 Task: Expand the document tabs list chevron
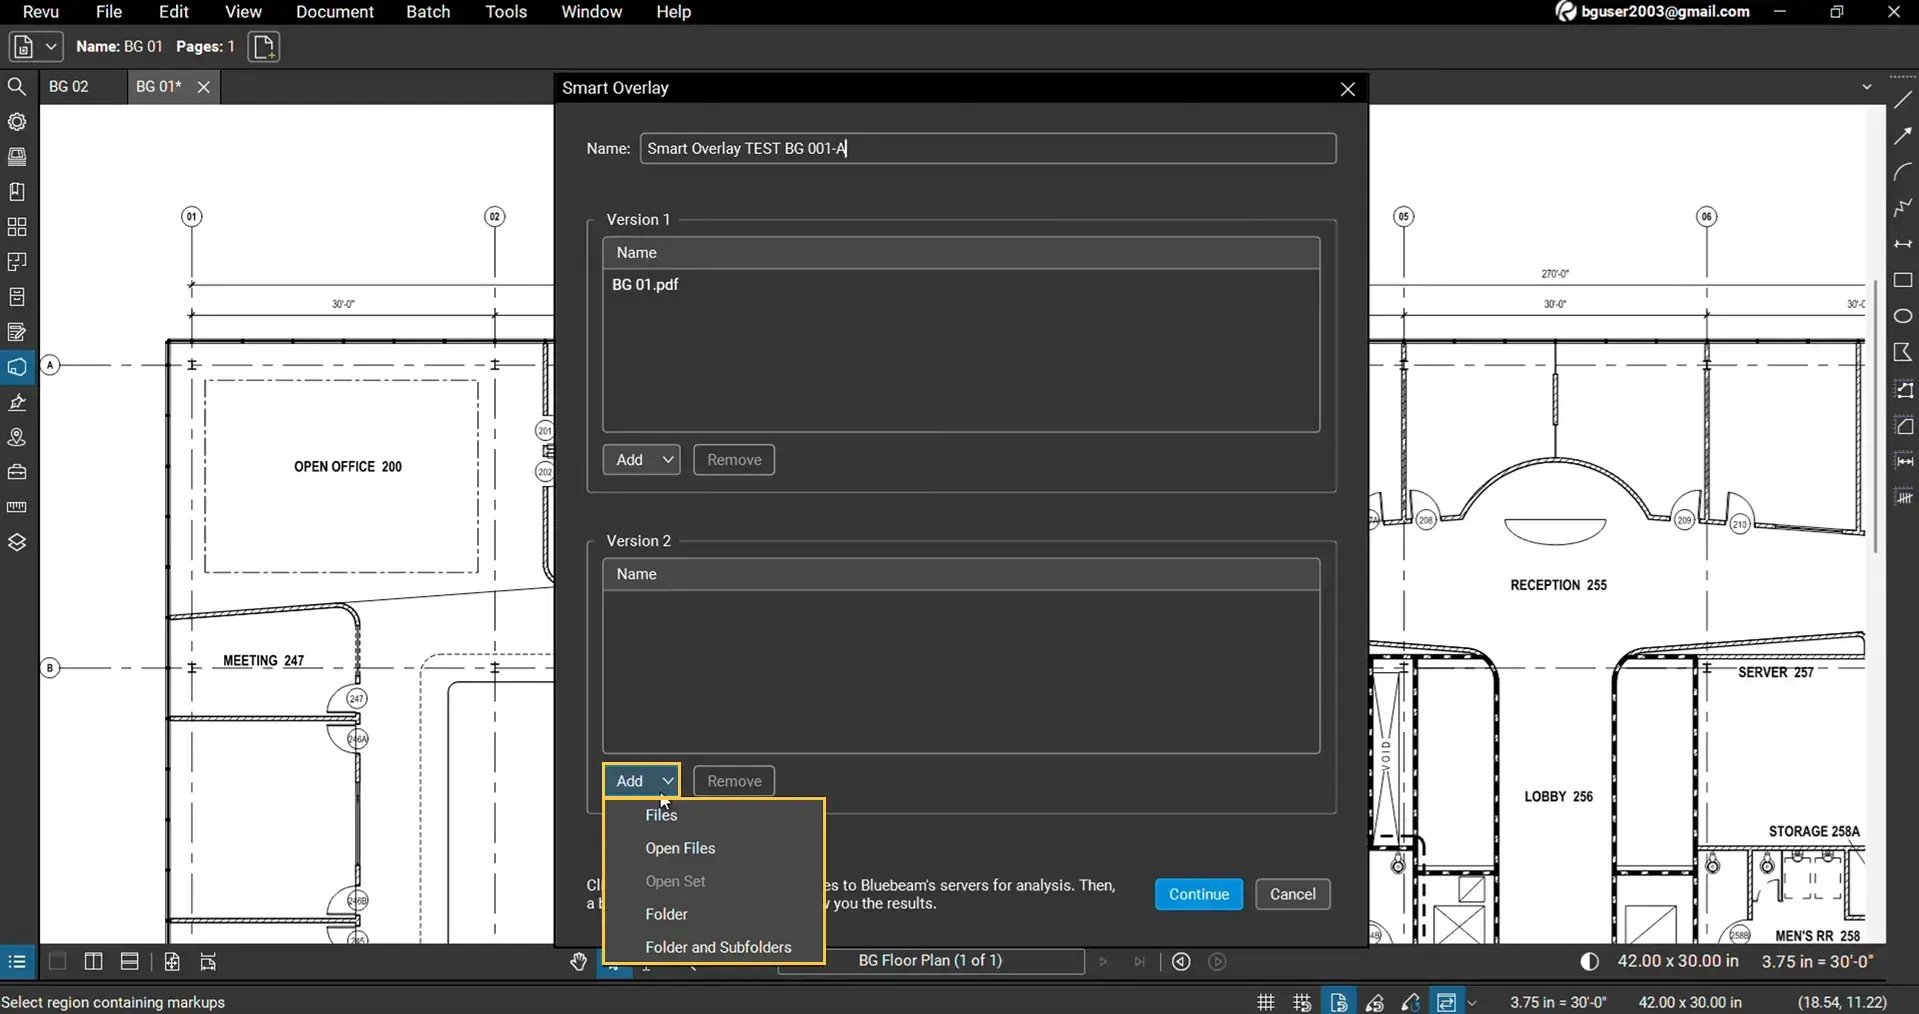[1867, 87]
